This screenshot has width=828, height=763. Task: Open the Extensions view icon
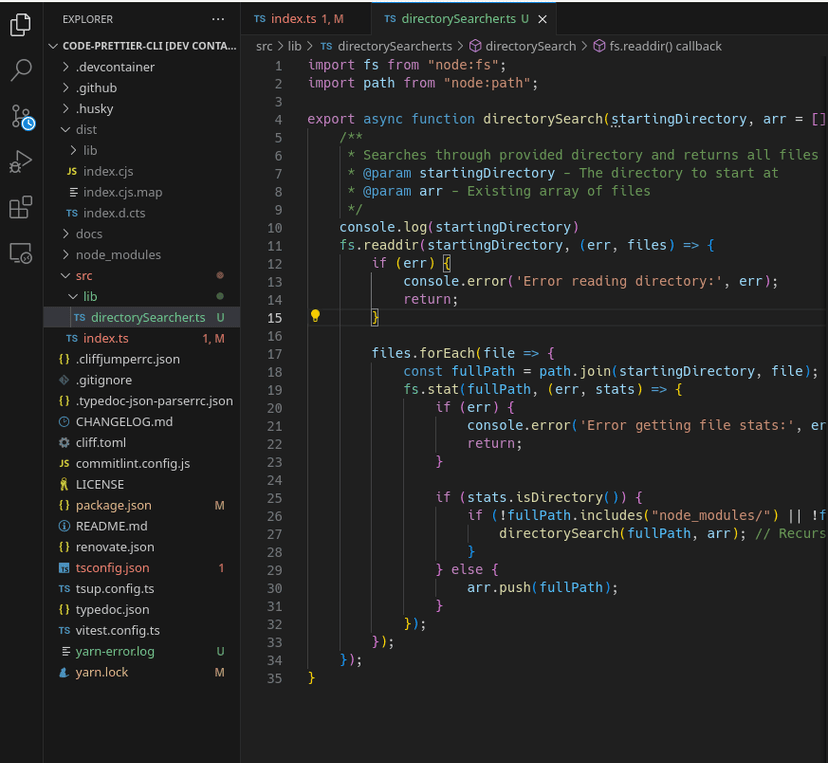[x=20, y=208]
